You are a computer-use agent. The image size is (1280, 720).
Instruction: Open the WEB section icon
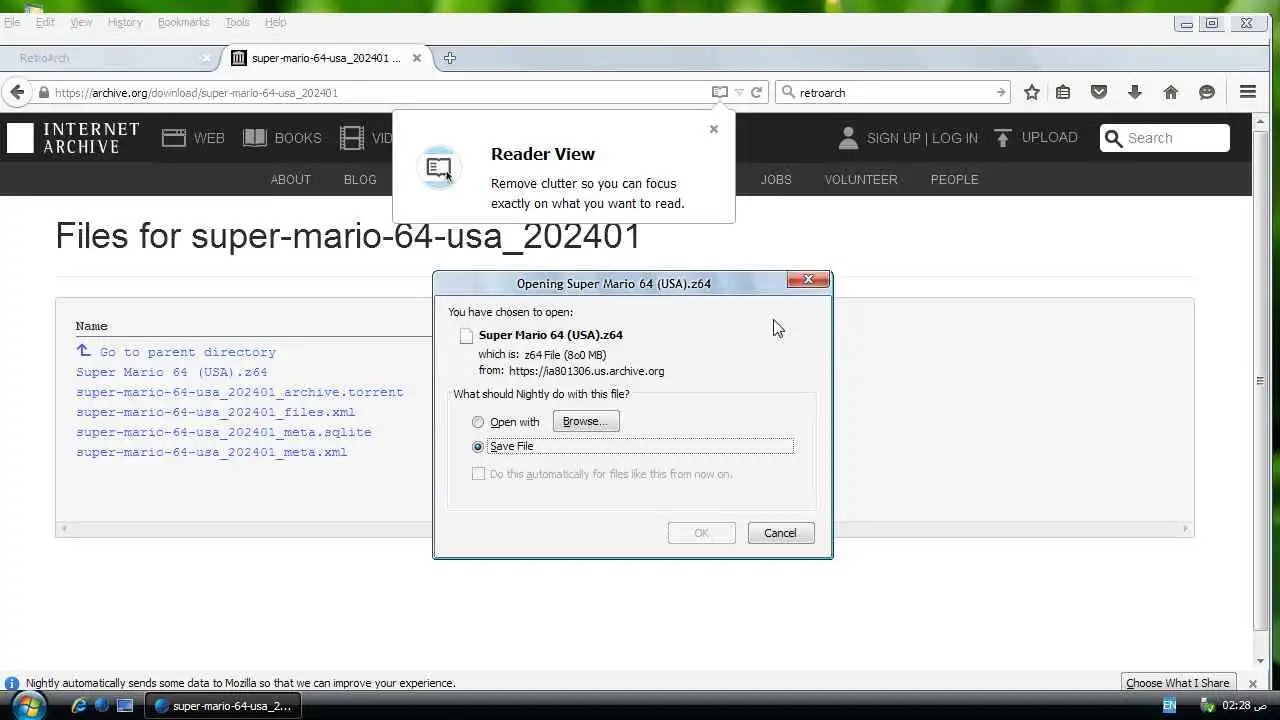pyautogui.click(x=174, y=138)
